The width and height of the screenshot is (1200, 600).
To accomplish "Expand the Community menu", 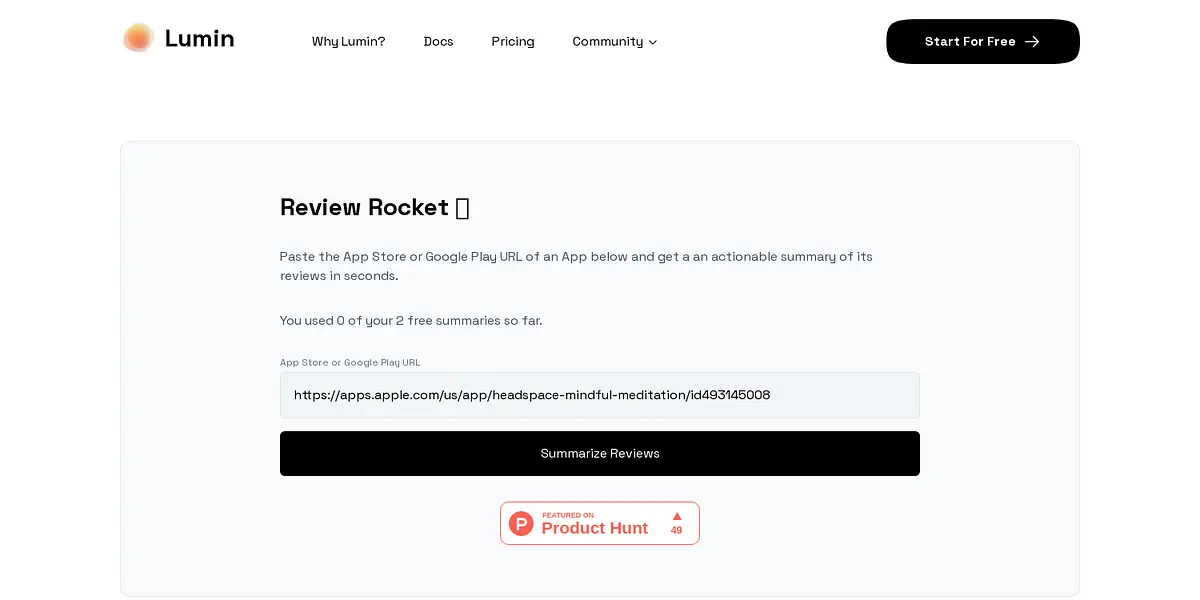I will click(x=607, y=42).
